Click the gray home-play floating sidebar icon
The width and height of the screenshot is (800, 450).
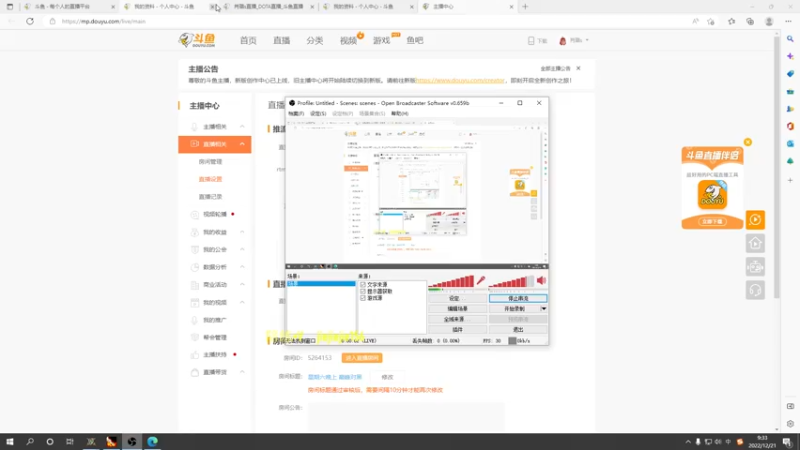(755, 243)
